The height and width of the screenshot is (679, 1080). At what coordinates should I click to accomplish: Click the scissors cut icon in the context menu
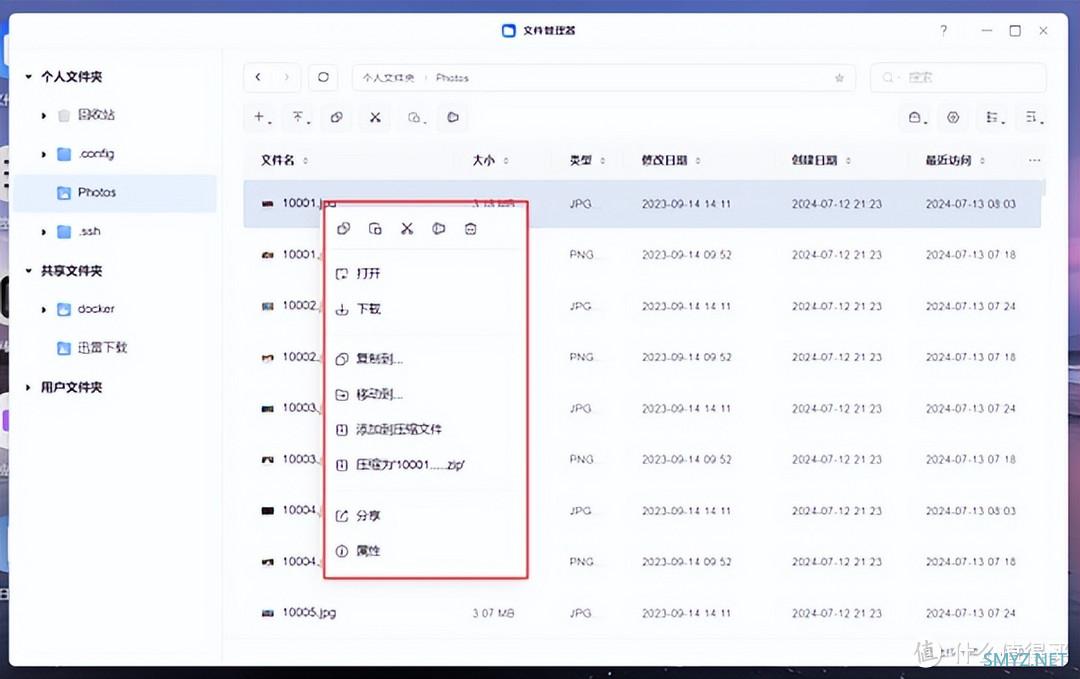(x=407, y=229)
